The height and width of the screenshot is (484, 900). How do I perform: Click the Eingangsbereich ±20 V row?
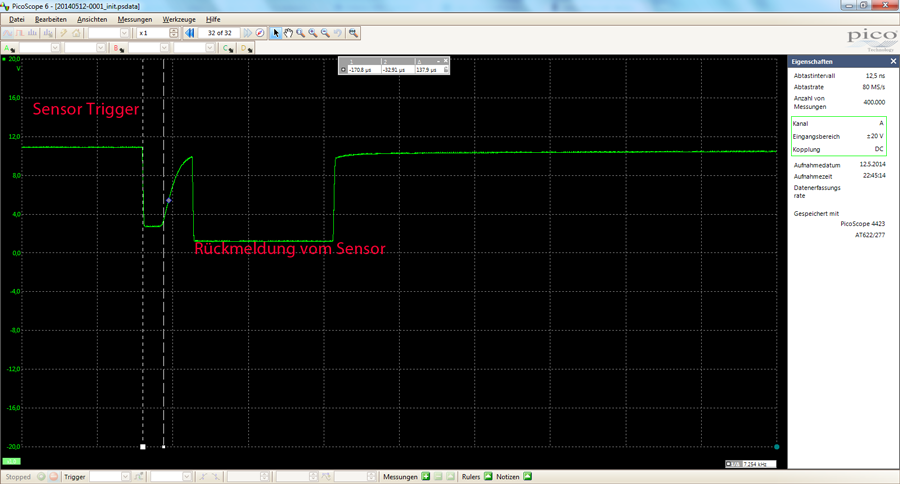(x=839, y=137)
